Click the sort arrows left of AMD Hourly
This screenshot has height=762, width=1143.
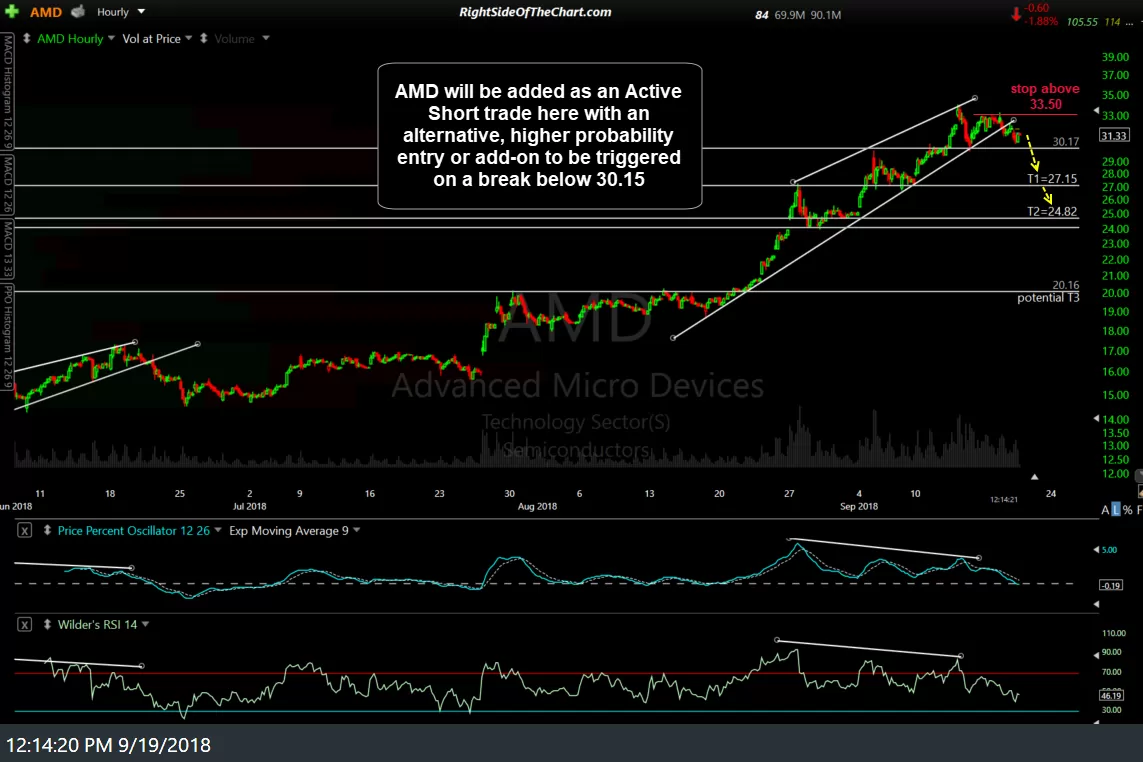pyautogui.click(x=26, y=39)
